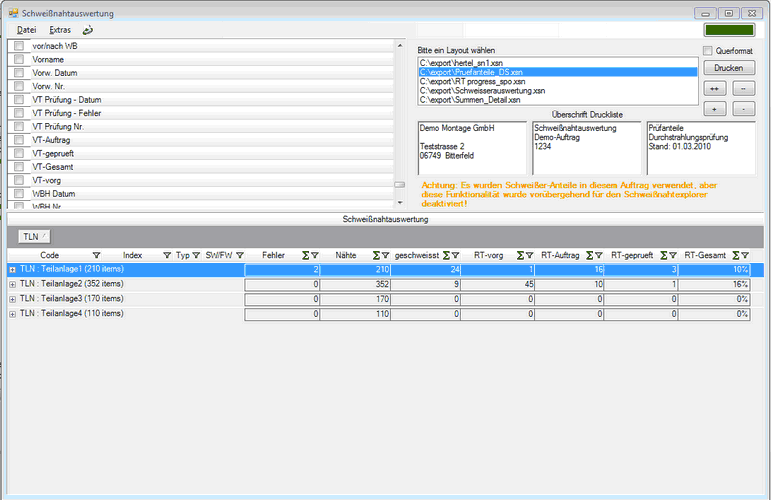Expand the TLN Teilanlage1 group row

(12, 270)
